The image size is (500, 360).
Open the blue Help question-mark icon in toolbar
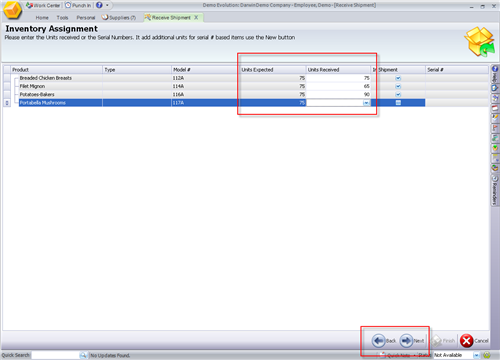(99, 5)
